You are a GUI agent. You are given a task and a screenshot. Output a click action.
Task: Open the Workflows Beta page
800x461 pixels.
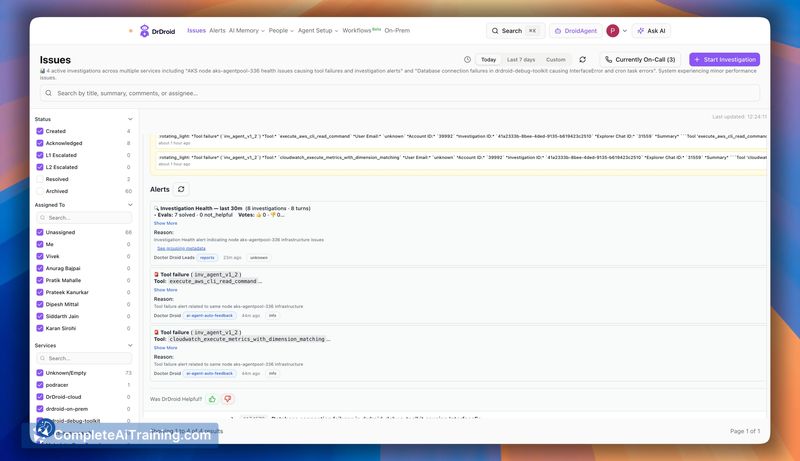tap(361, 31)
